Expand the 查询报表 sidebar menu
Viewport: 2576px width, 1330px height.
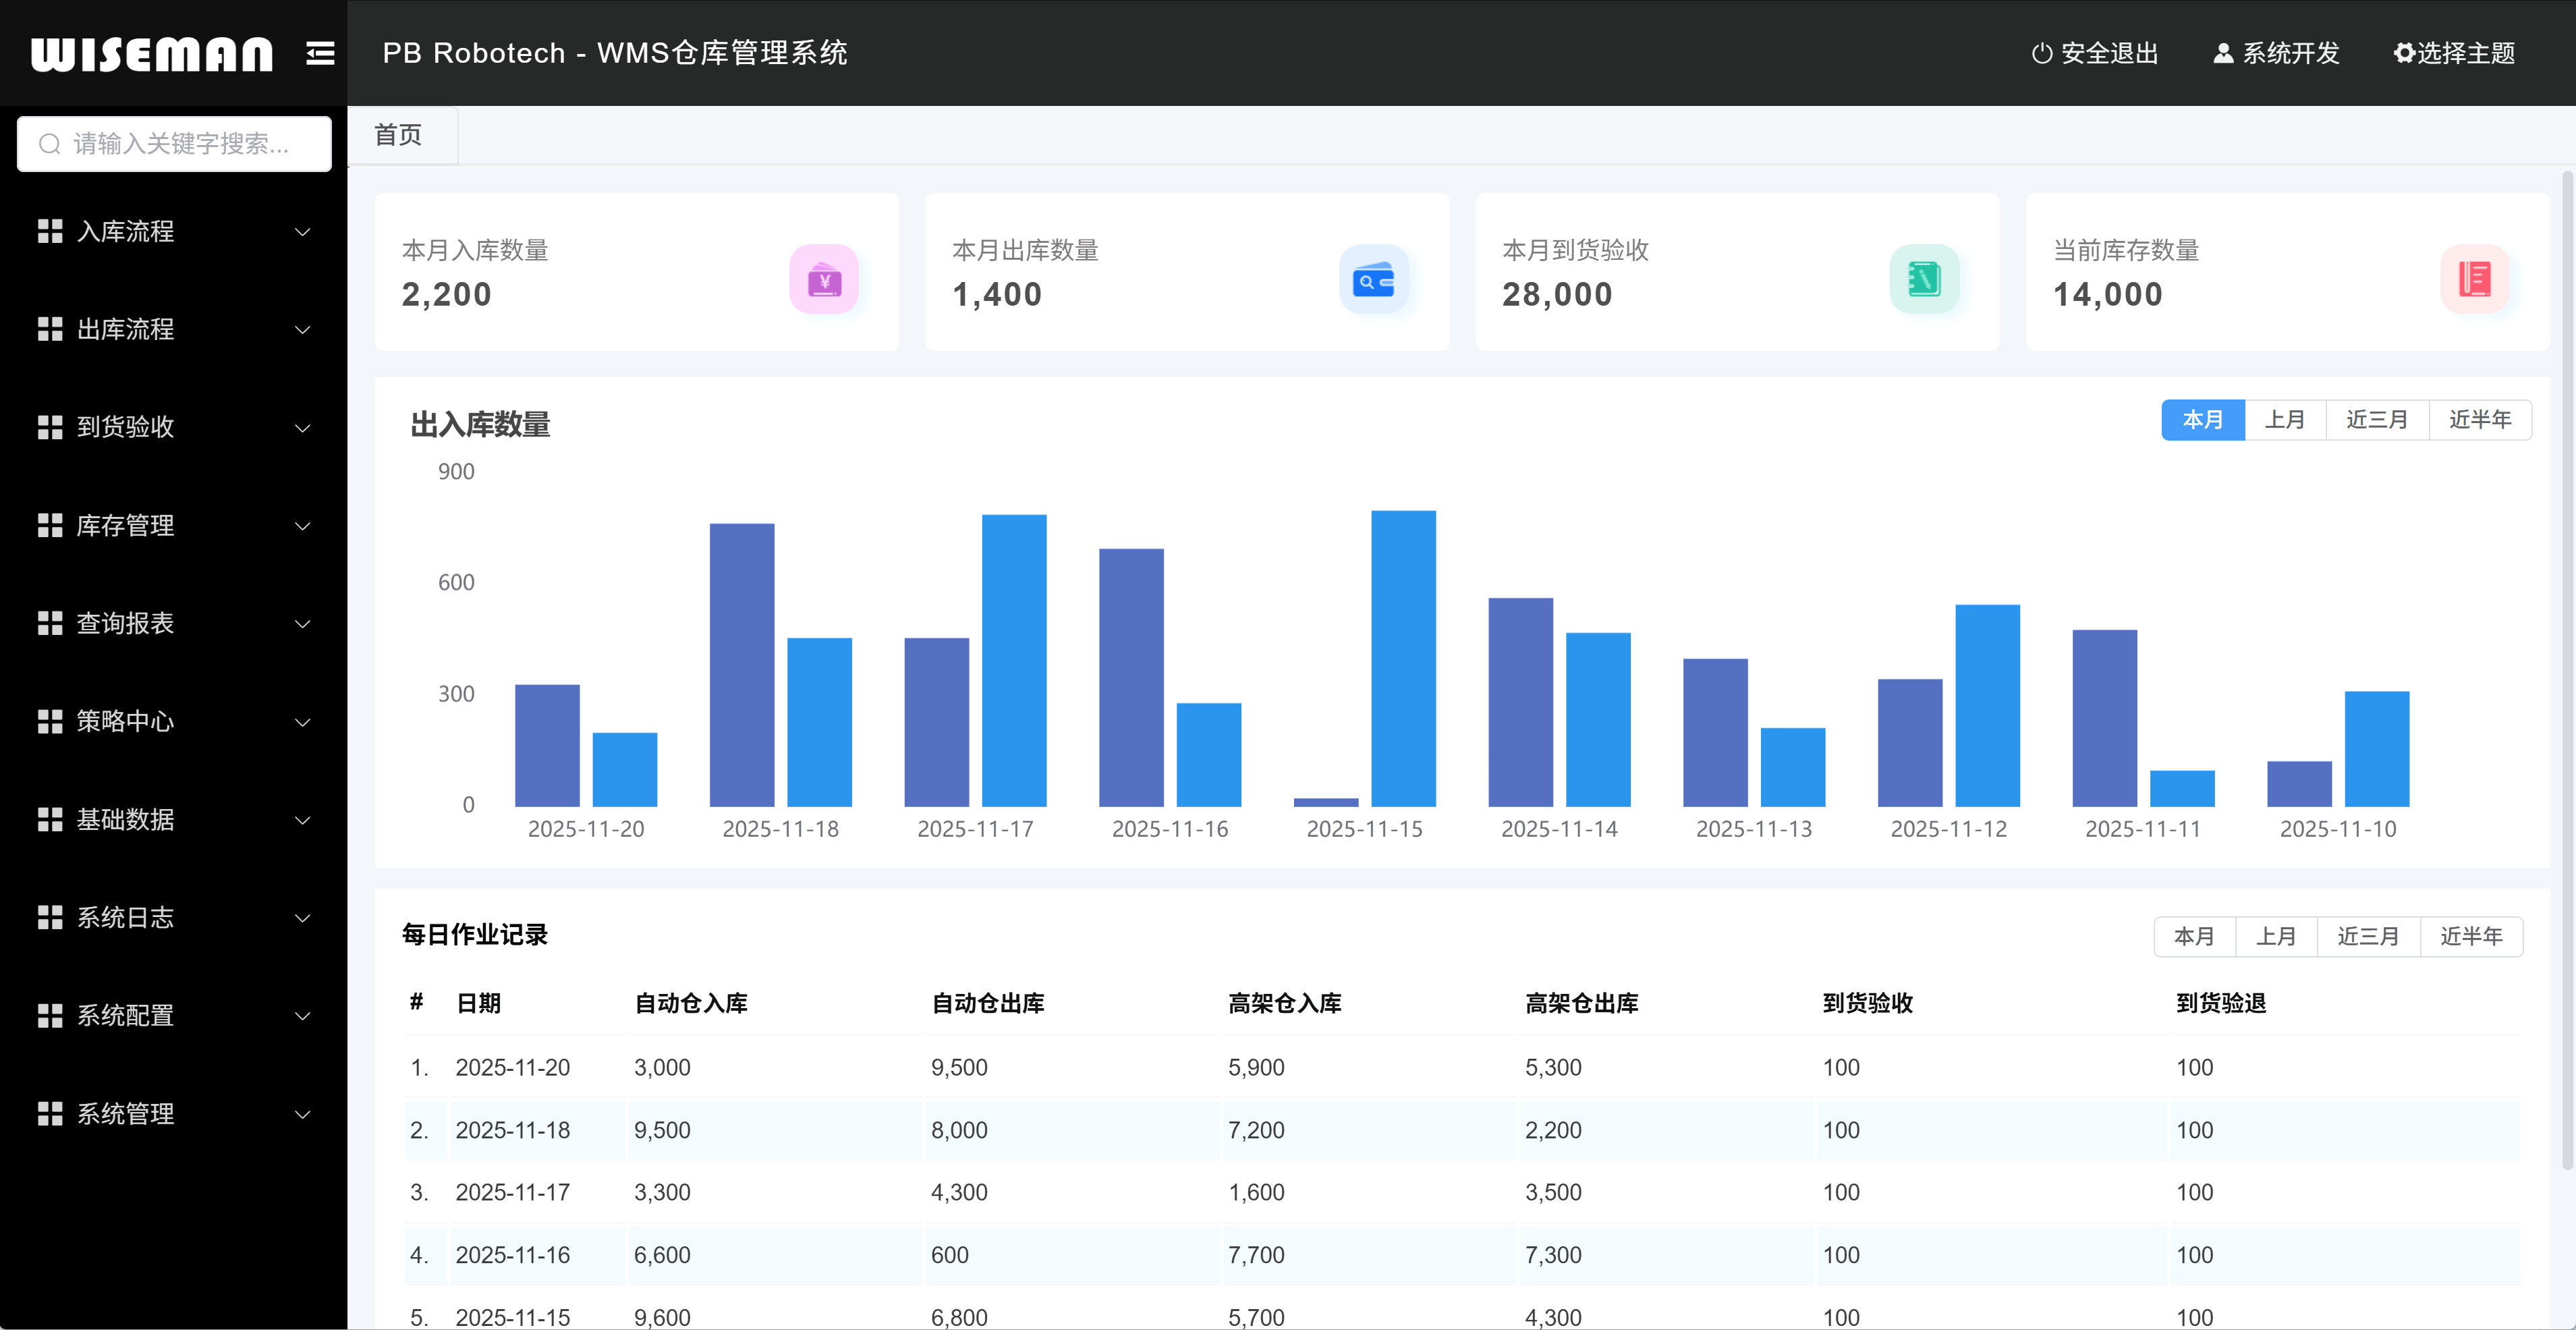pyautogui.click(x=125, y=623)
